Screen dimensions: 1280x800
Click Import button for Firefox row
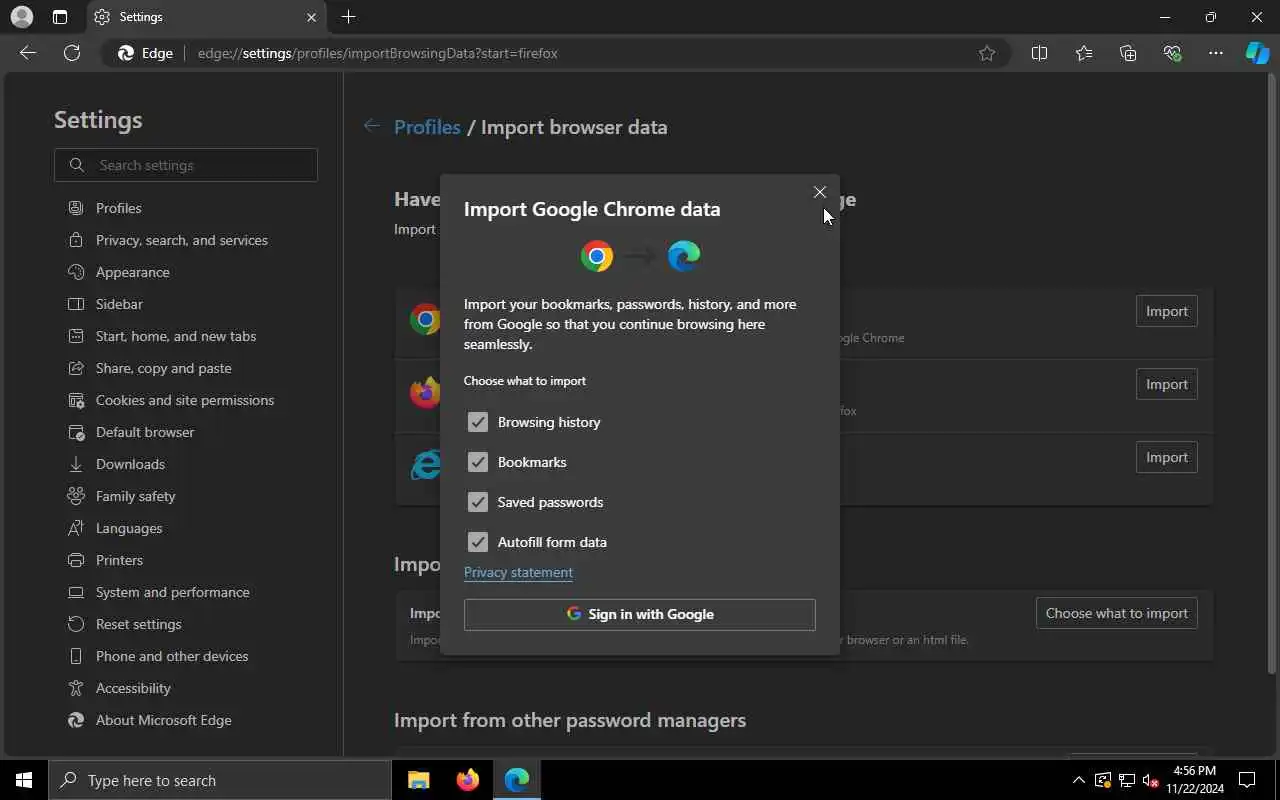point(1166,384)
